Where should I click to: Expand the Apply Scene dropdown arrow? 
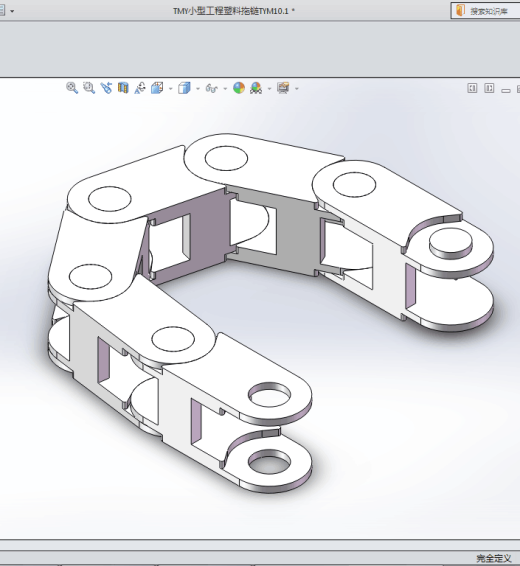[x=269, y=88]
